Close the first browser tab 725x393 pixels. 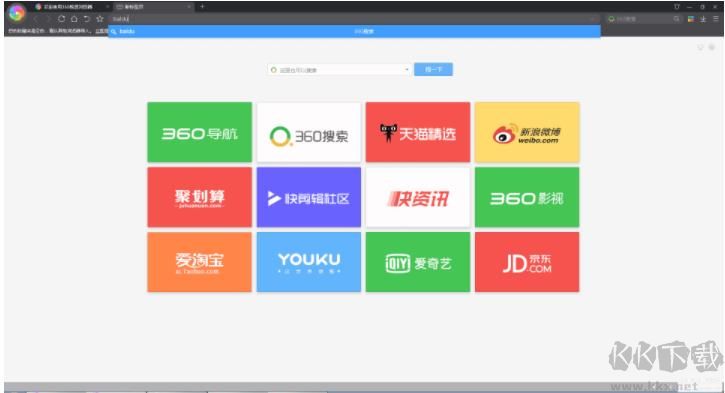pyautogui.click(x=107, y=7)
